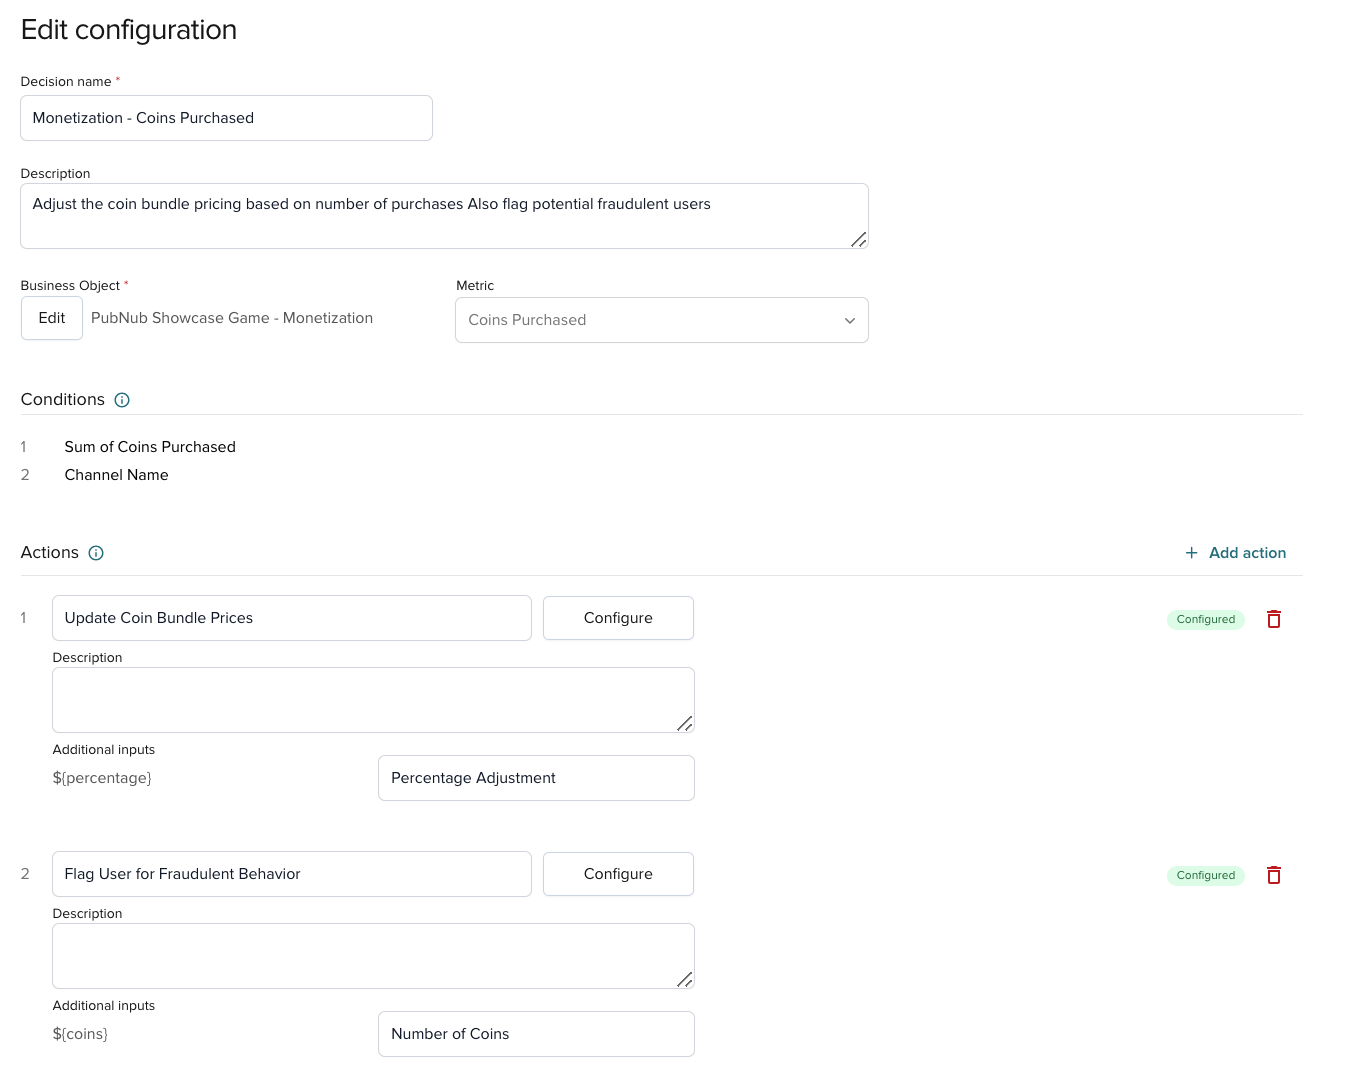This screenshot has width=1370, height=1082.
Task: Configure the Update Coin Bundle Prices action
Action: [x=618, y=618]
